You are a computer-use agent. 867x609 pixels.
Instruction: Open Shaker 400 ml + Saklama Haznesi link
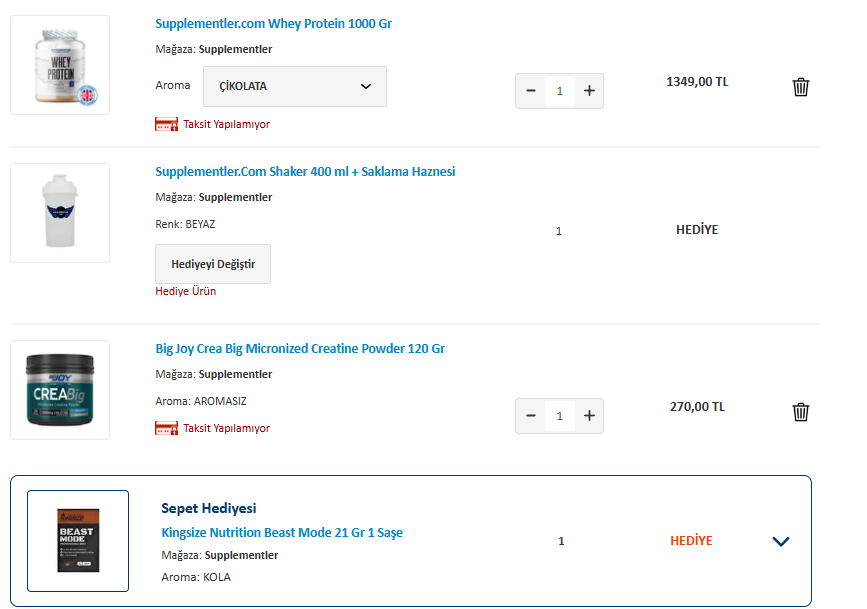click(305, 171)
